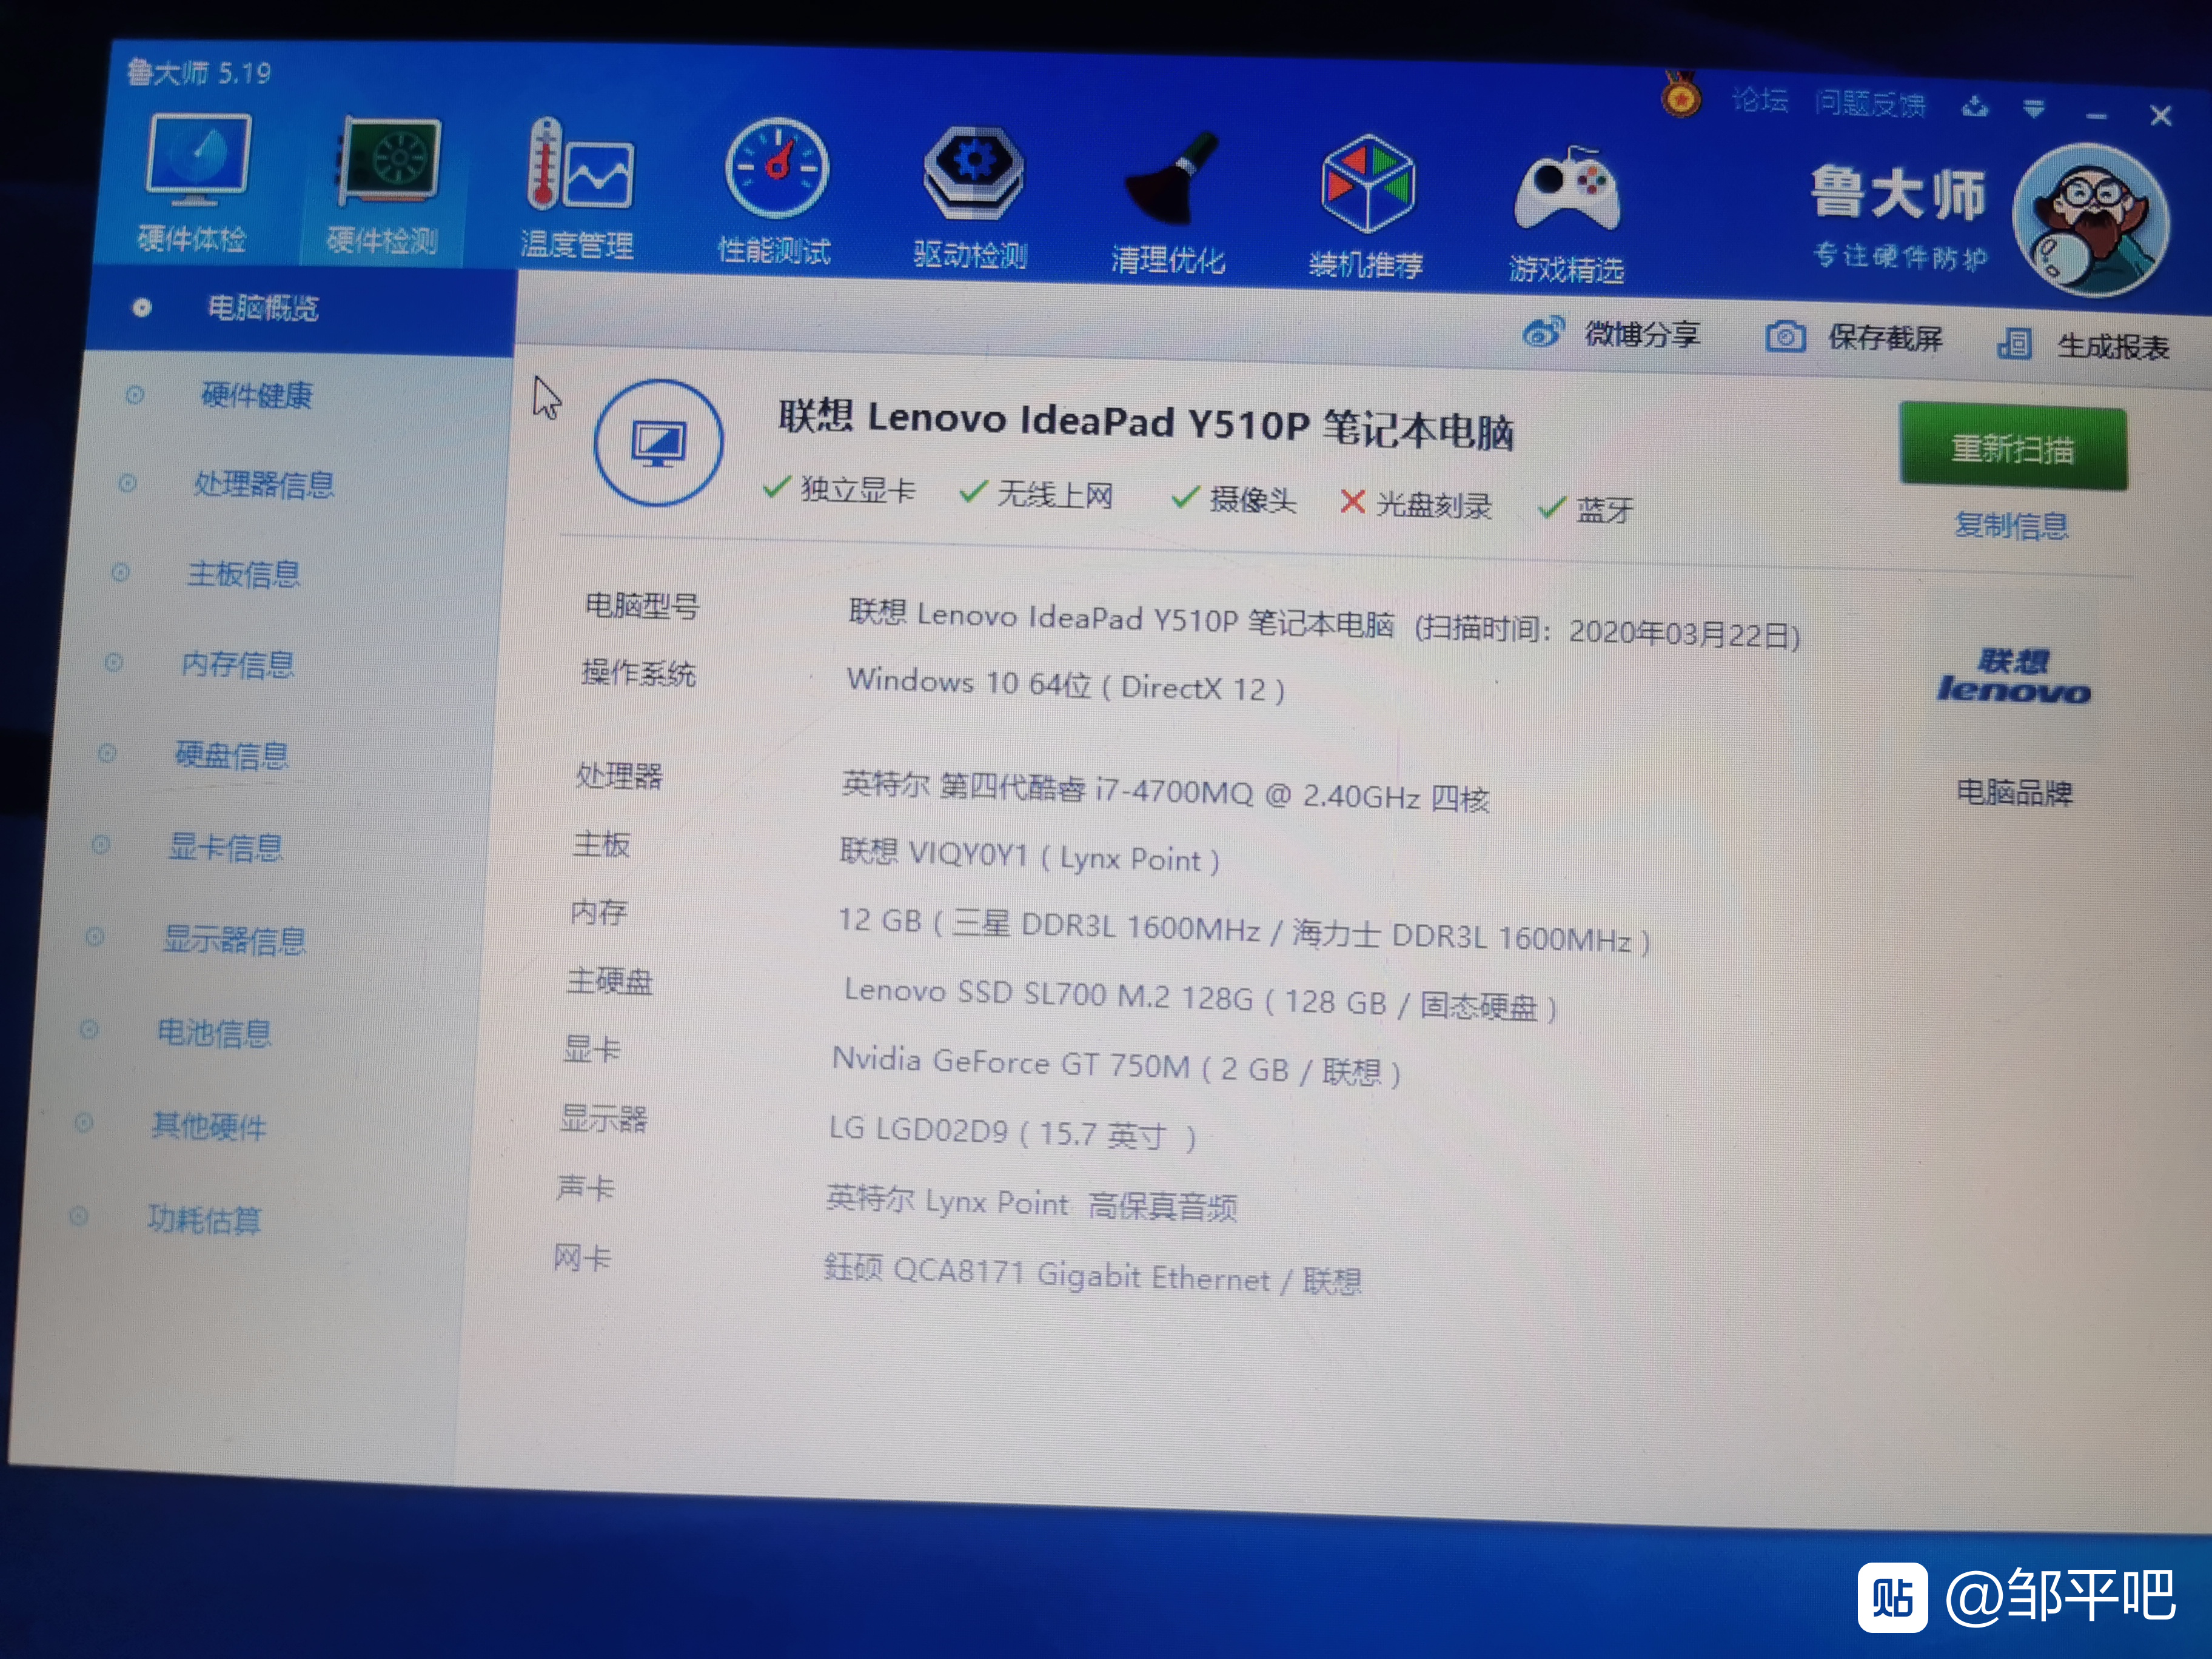Share via 微博分享 Weibo icon
Viewport: 2212px width, 1659px height.
coord(1611,333)
